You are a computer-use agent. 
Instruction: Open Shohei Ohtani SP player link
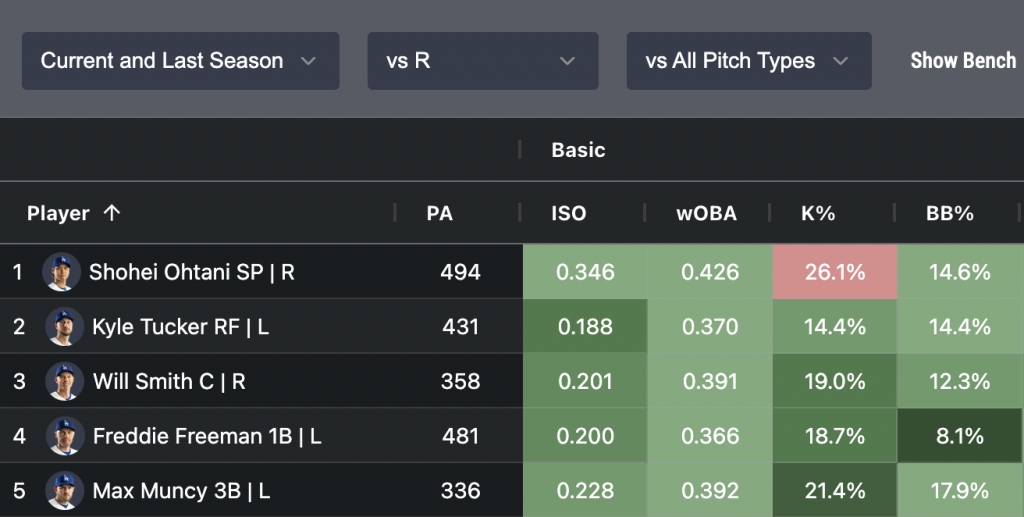click(x=177, y=272)
